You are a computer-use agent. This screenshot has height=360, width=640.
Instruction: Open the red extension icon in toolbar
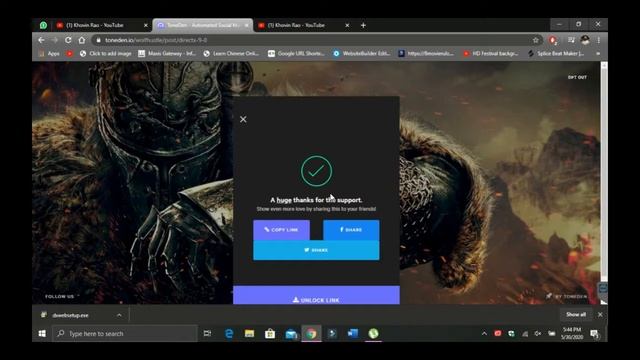click(x=553, y=40)
